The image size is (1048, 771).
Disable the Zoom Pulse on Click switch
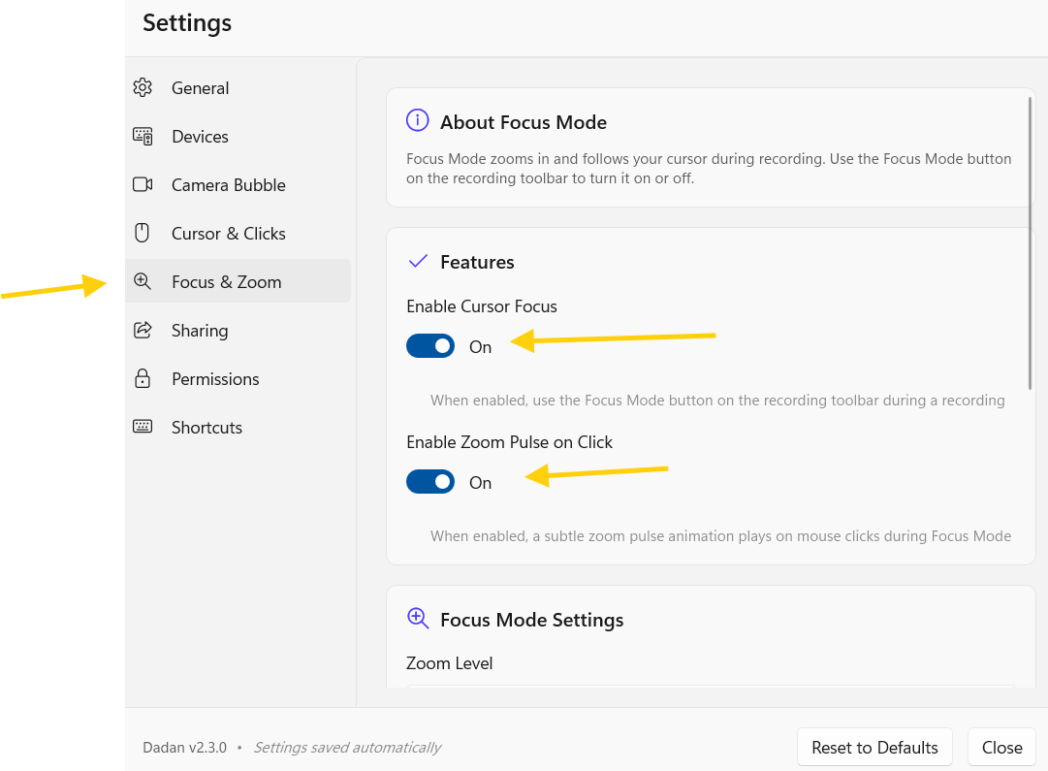430,482
